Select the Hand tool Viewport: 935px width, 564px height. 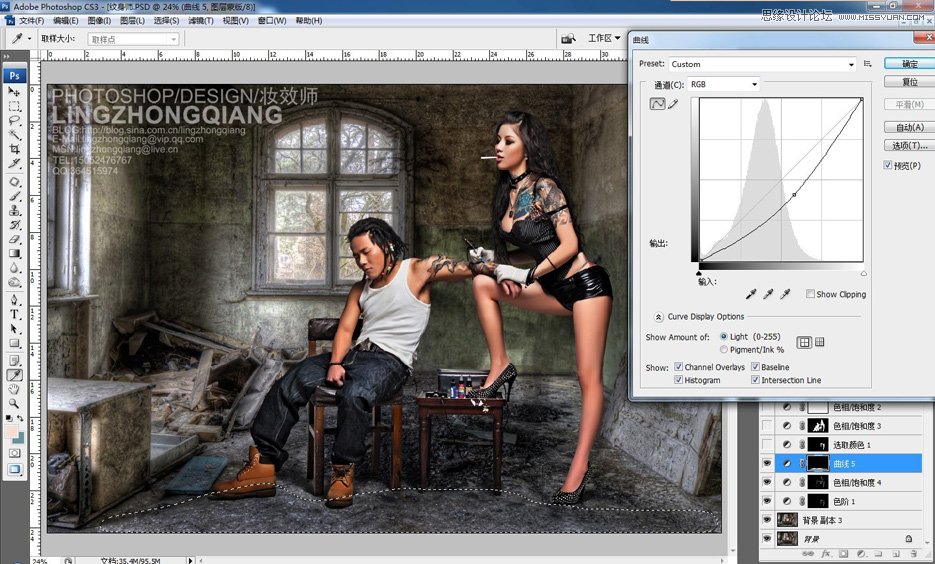pos(14,389)
